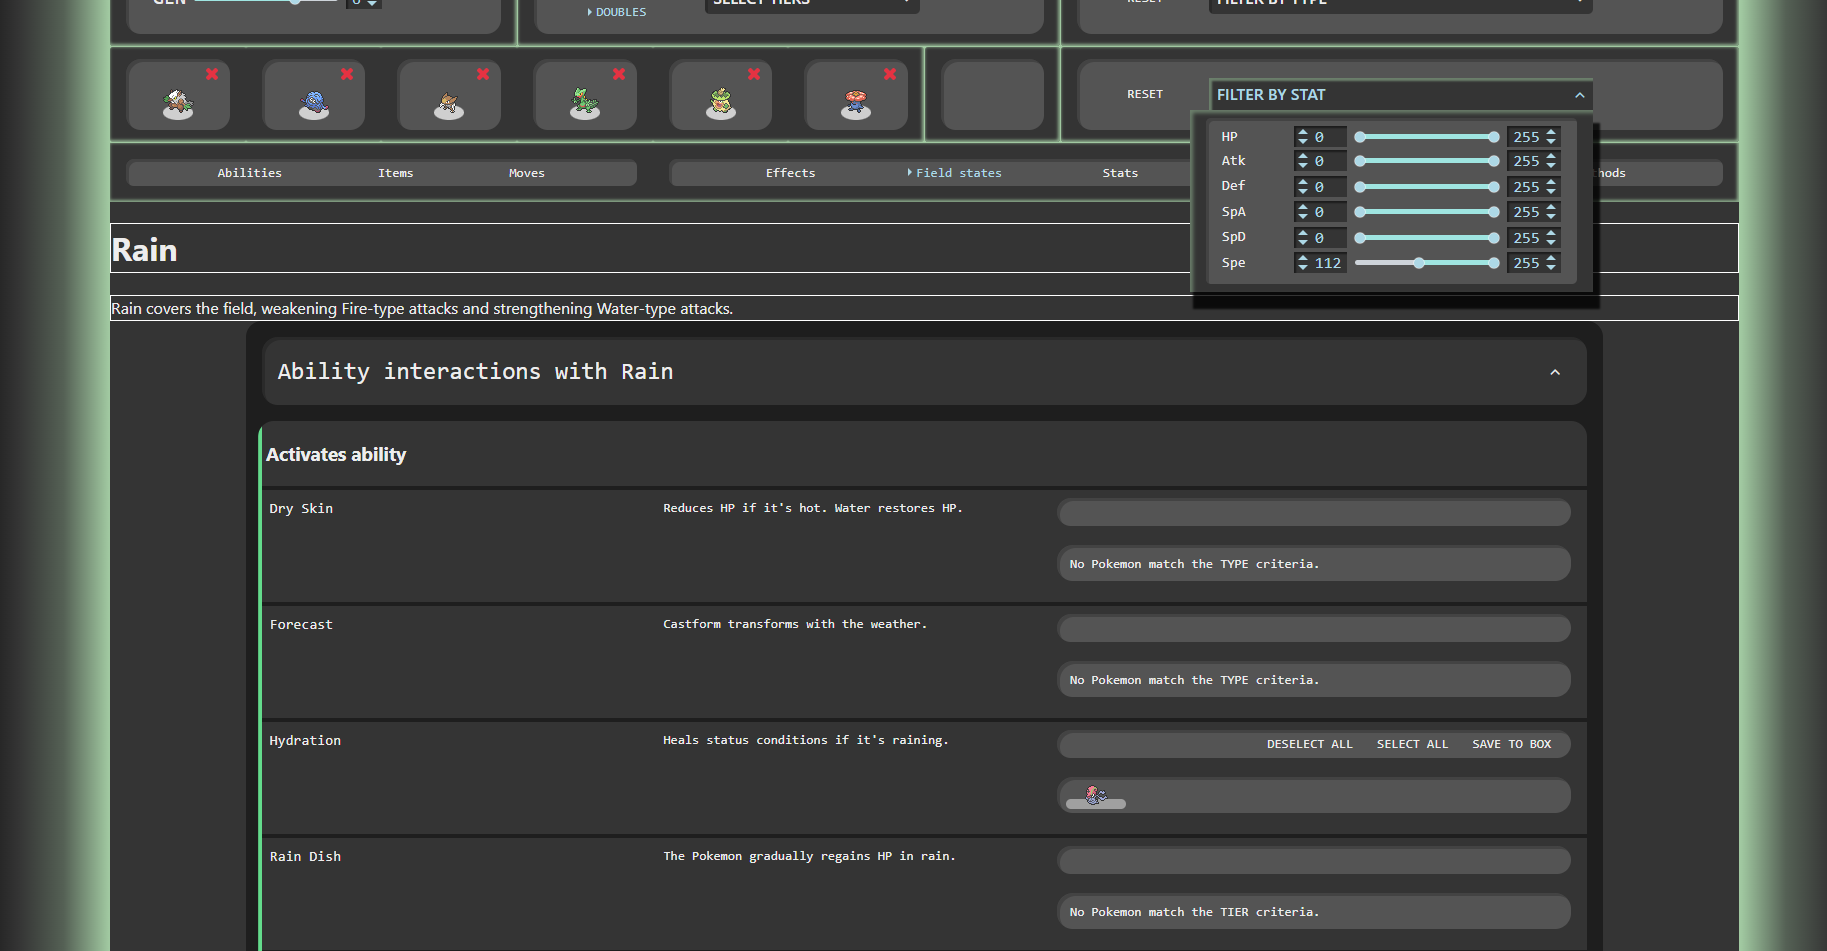
Task: Choose the Sceptile team slot sprite
Action: click(585, 102)
